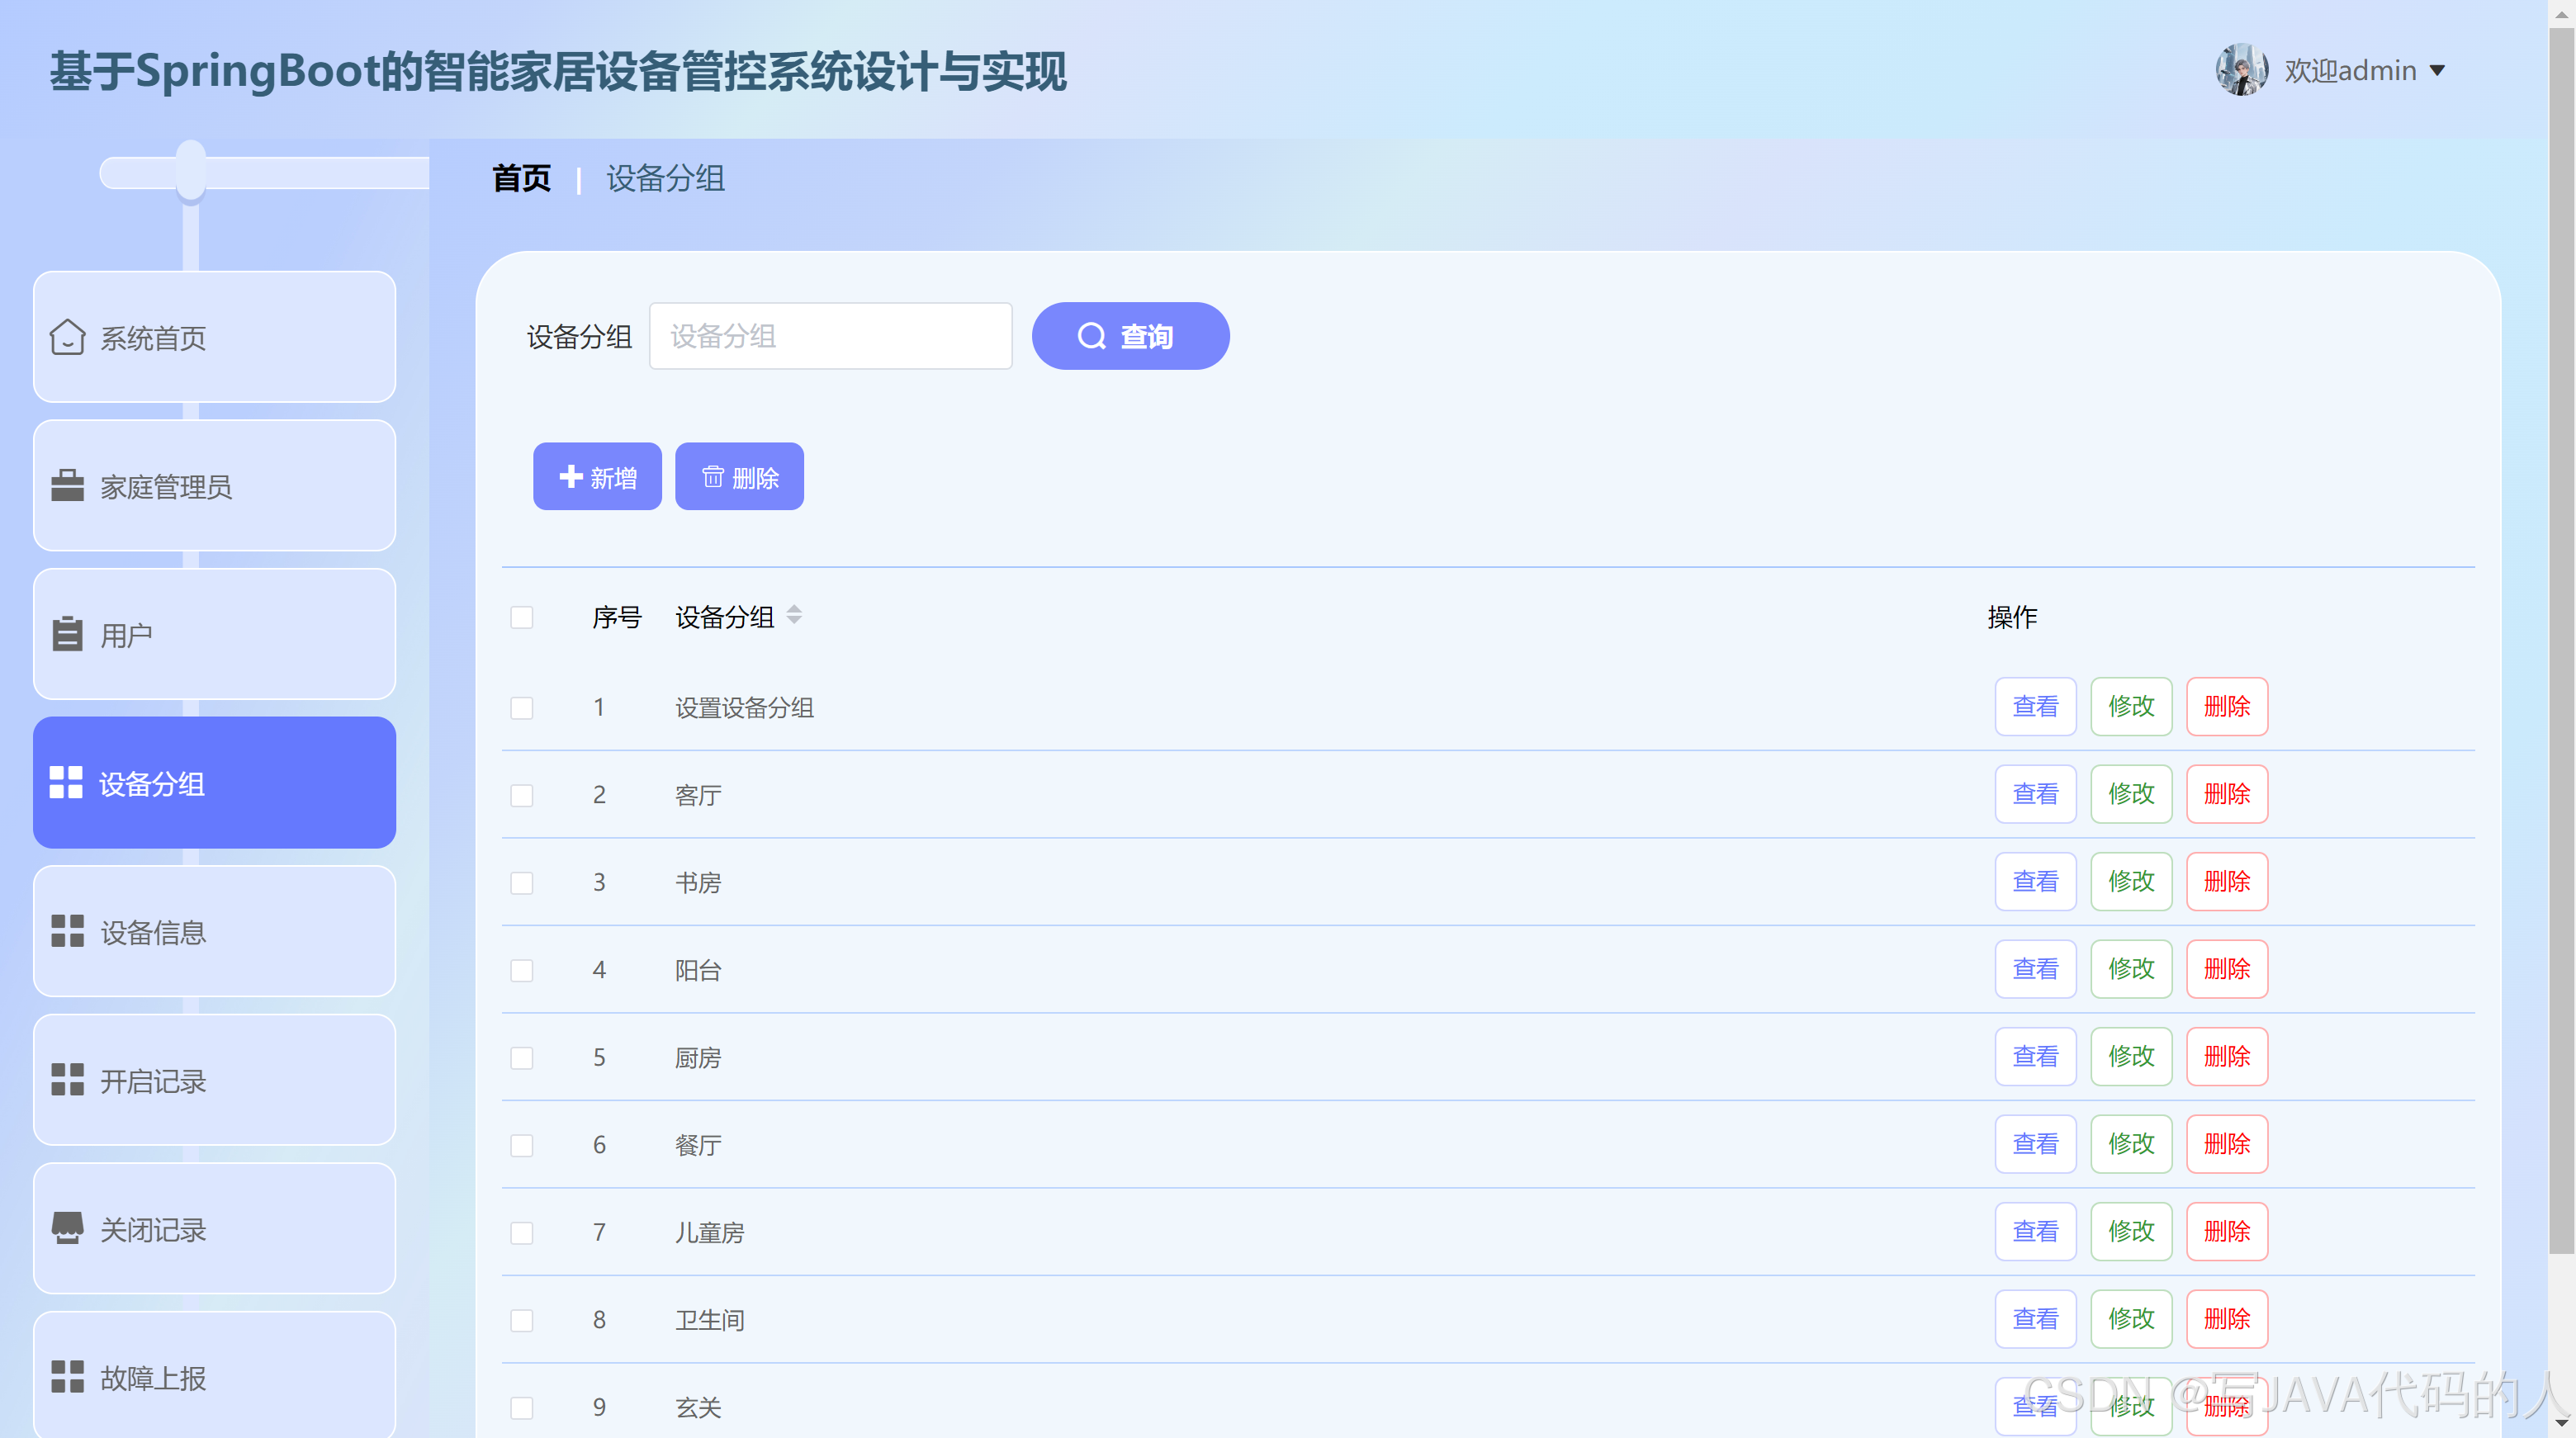The width and height of the screenshot is (2576, 1438).
Task: Click the 新增 add button
Action: pyautogui.click(x=597, y=476)
